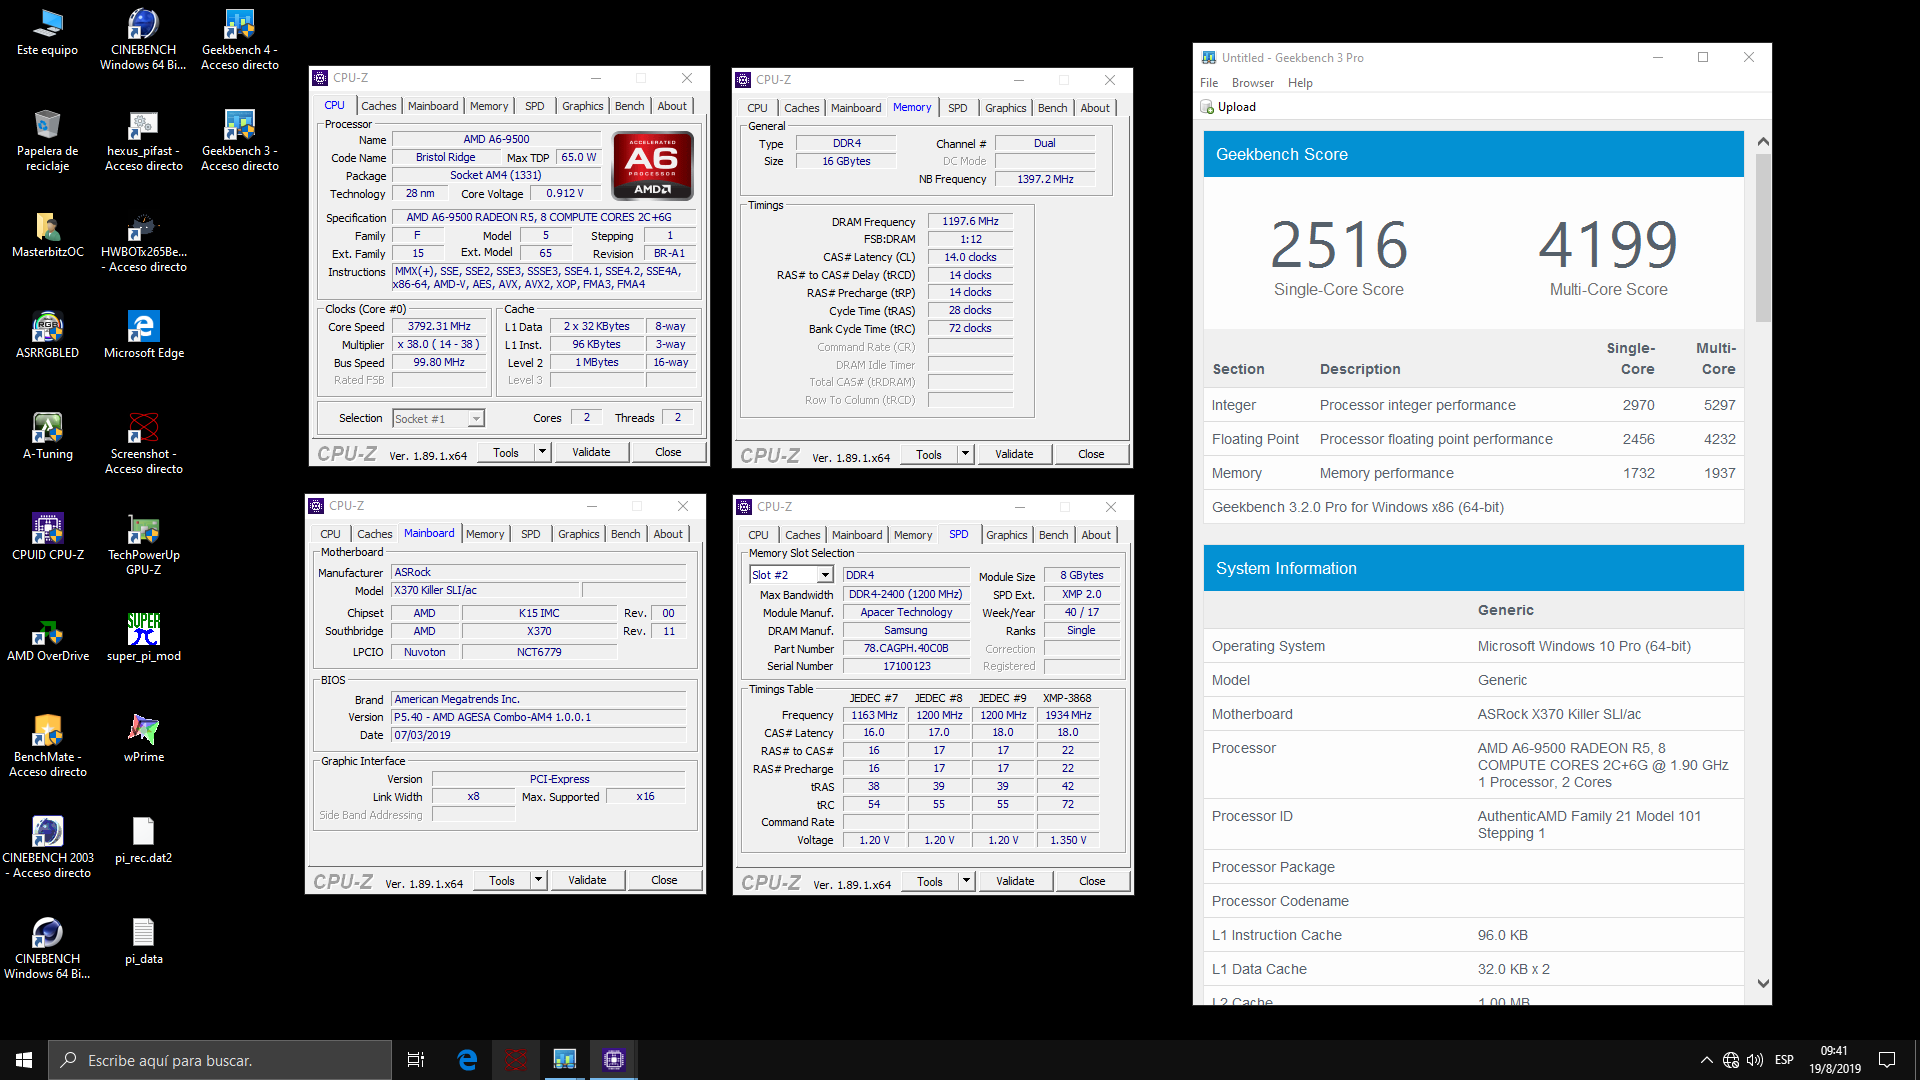Open hexus_pifast shortcut icon

[x=143, y=140]
